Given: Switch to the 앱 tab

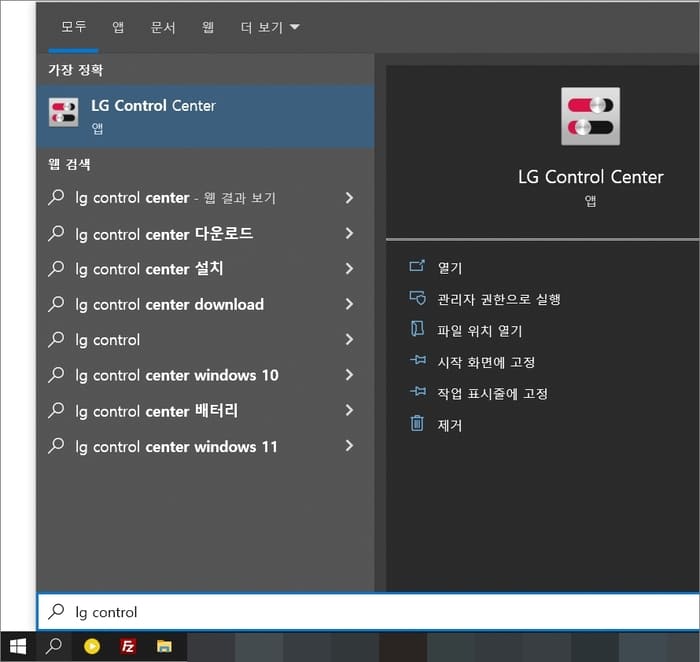Looking at the screenshot, I should tap(118, 27).
